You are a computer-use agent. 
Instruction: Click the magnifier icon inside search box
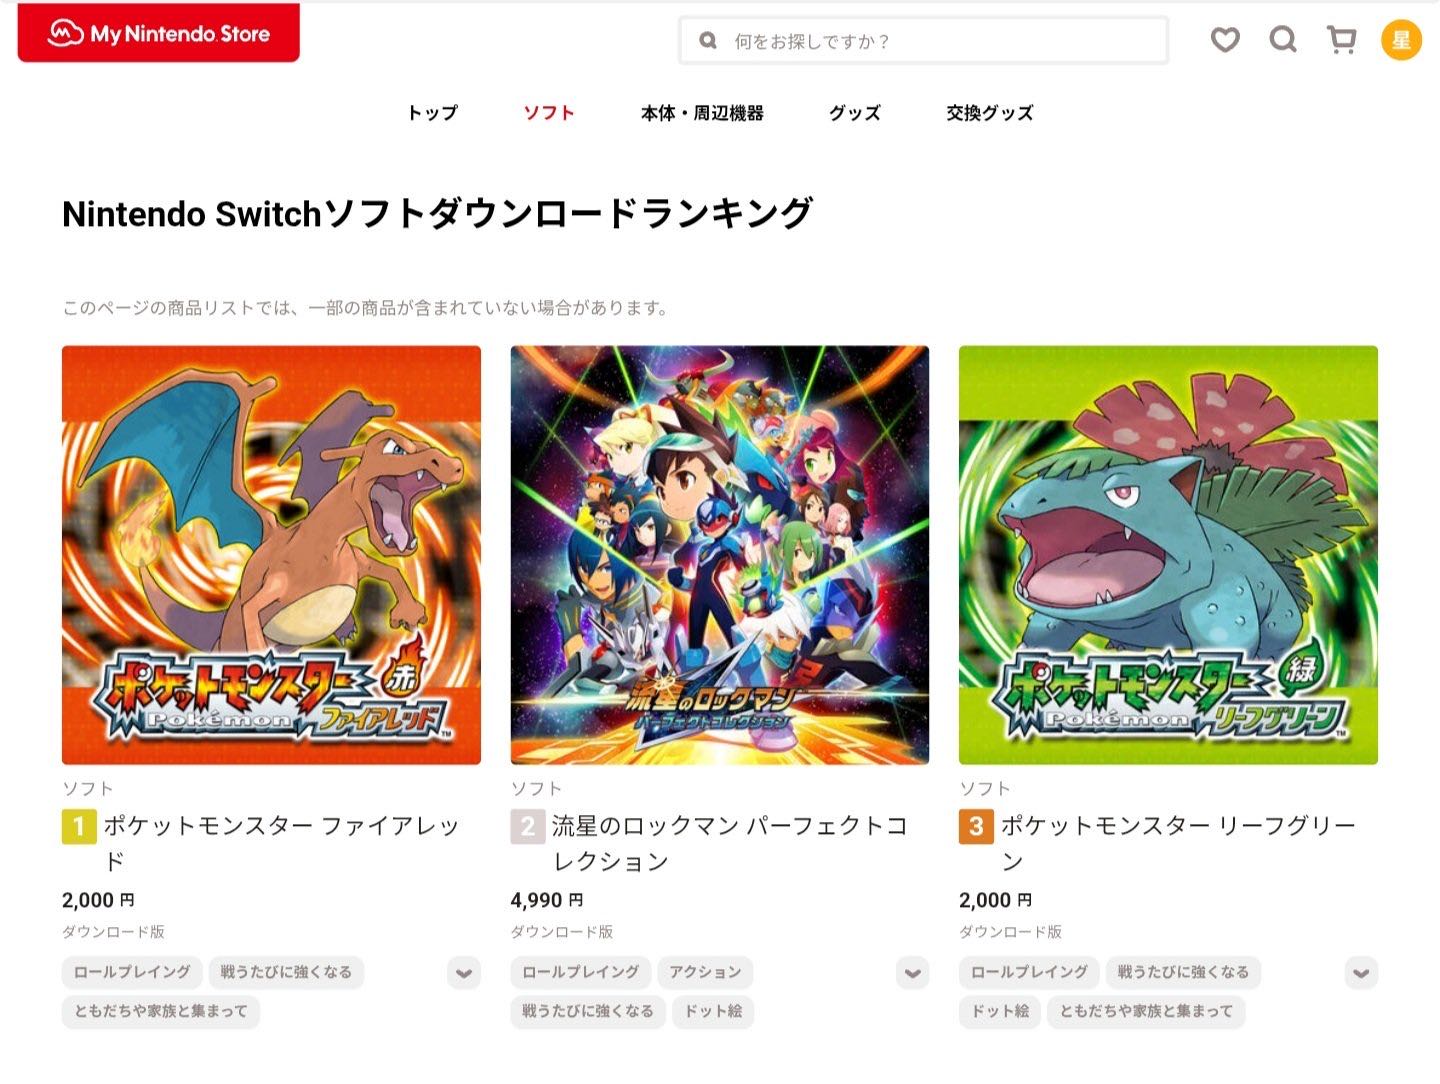click(x=708, y=41)
